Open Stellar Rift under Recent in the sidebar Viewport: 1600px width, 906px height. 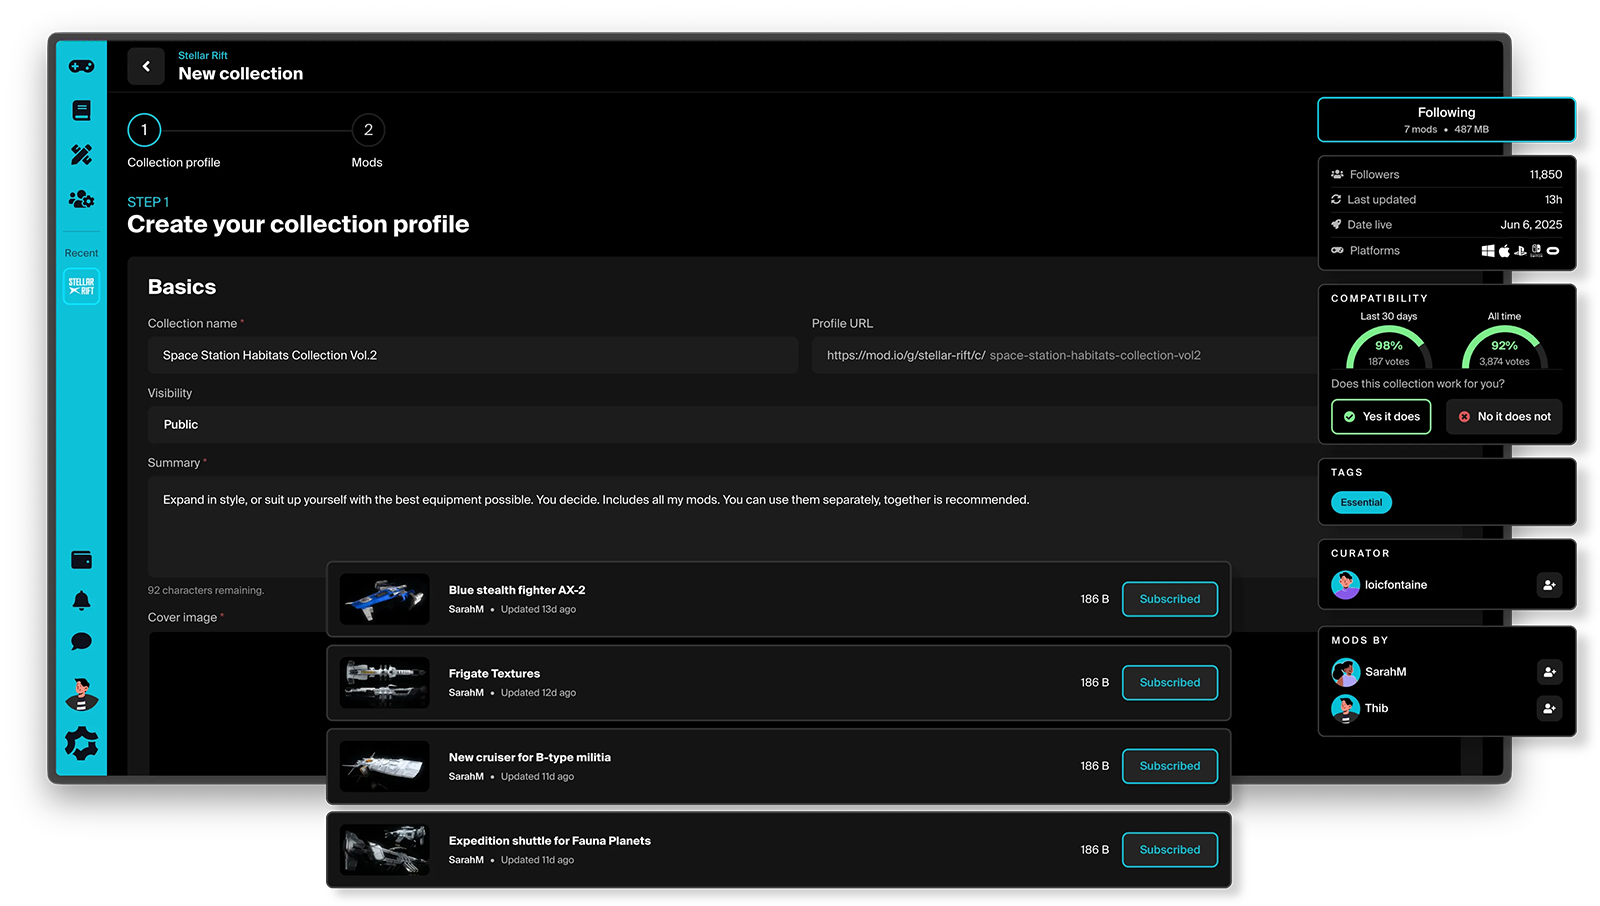81,286
